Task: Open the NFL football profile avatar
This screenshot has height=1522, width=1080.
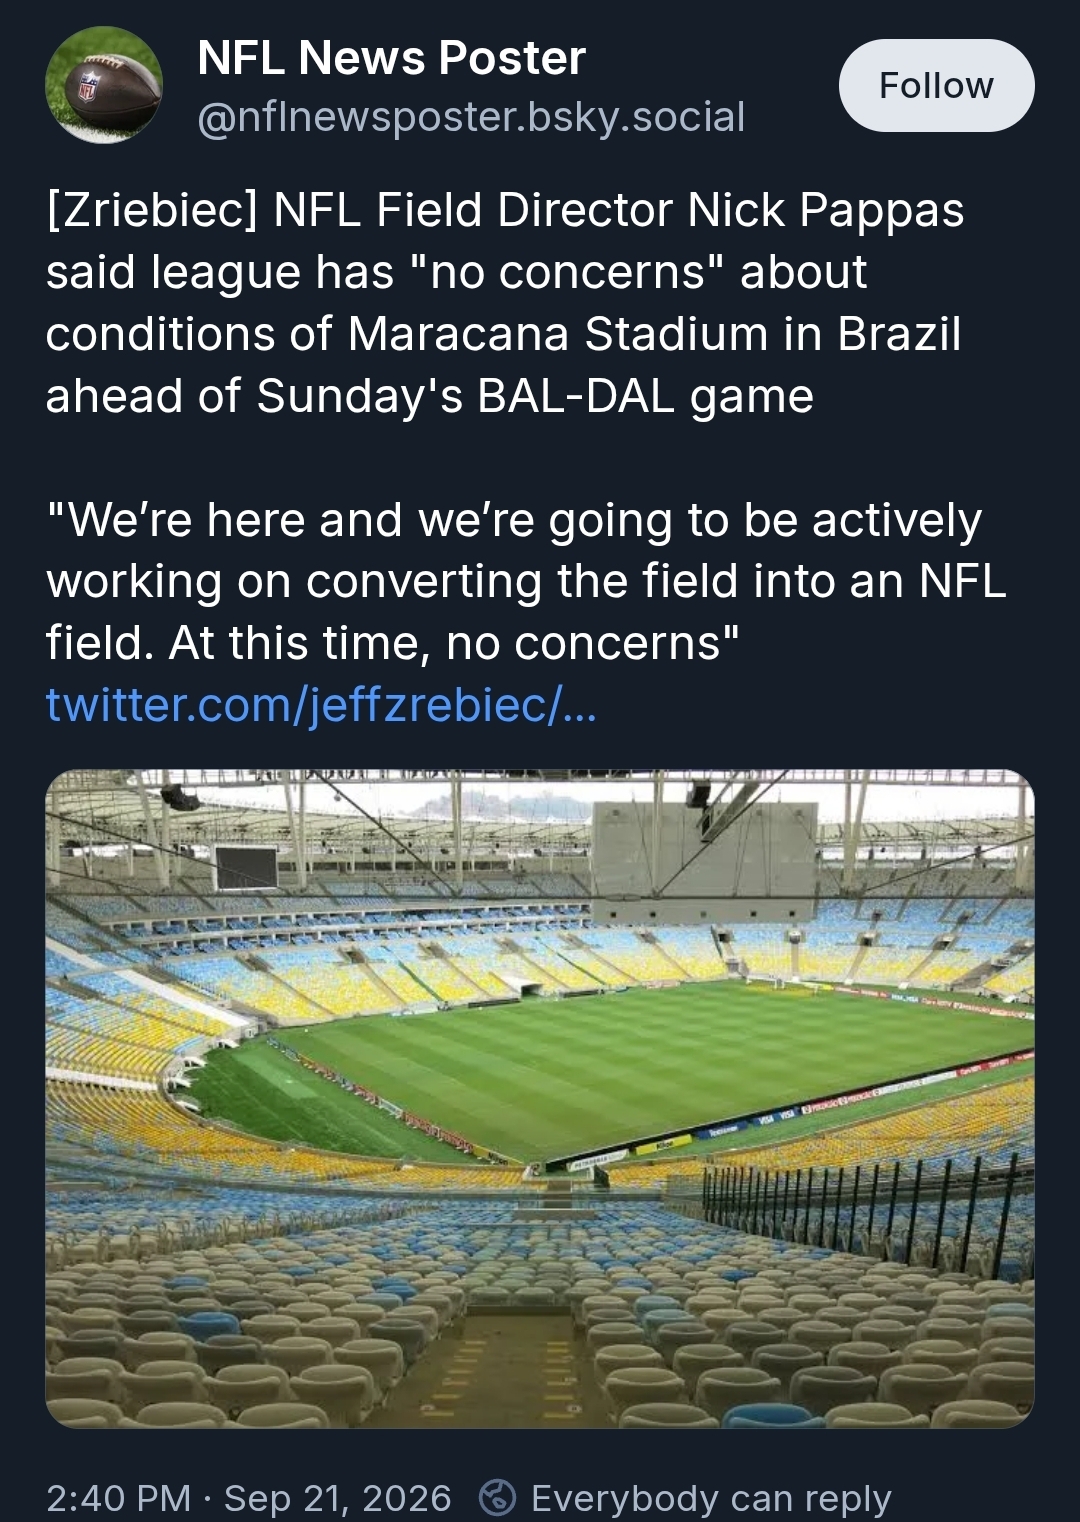Action: click(x=104, y=85)
